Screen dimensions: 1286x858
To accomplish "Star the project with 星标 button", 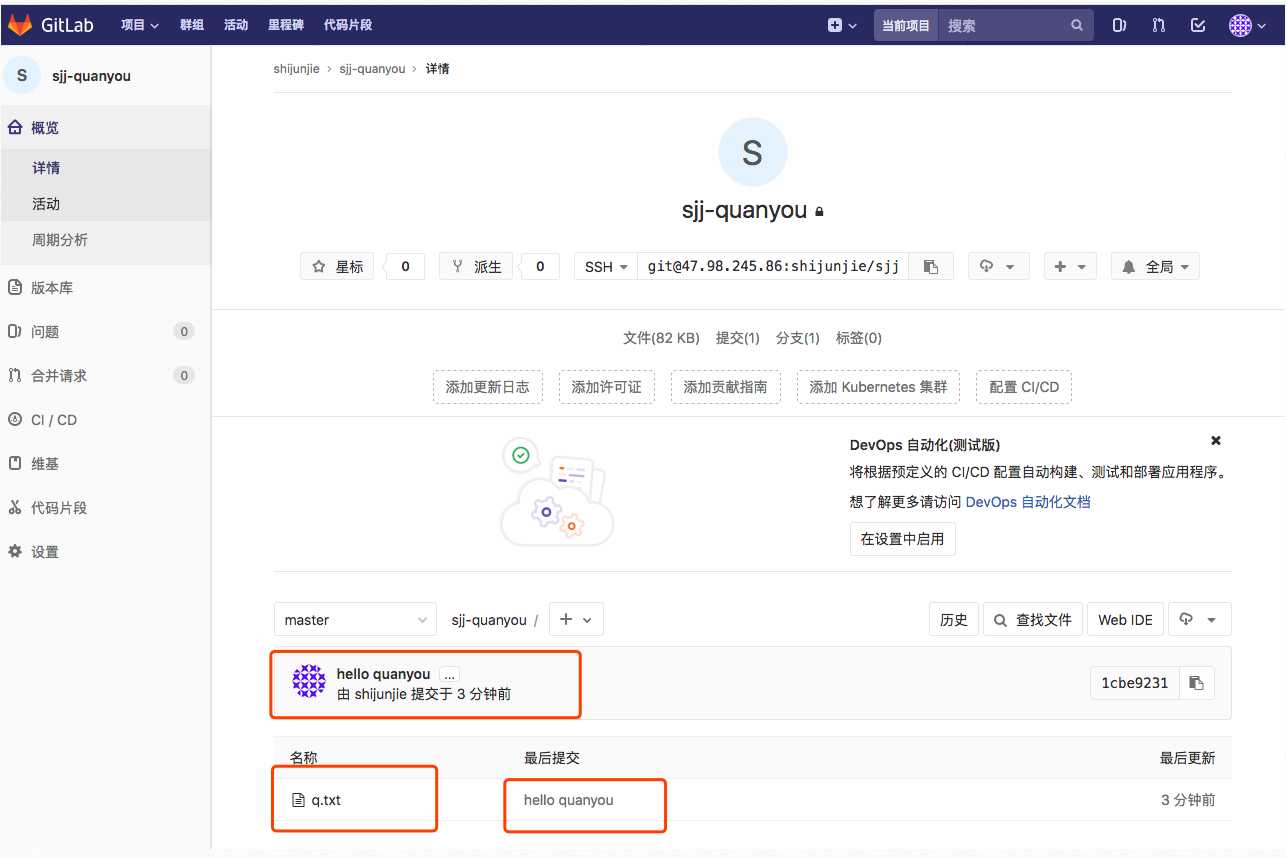I will click(x=337, y=266).
